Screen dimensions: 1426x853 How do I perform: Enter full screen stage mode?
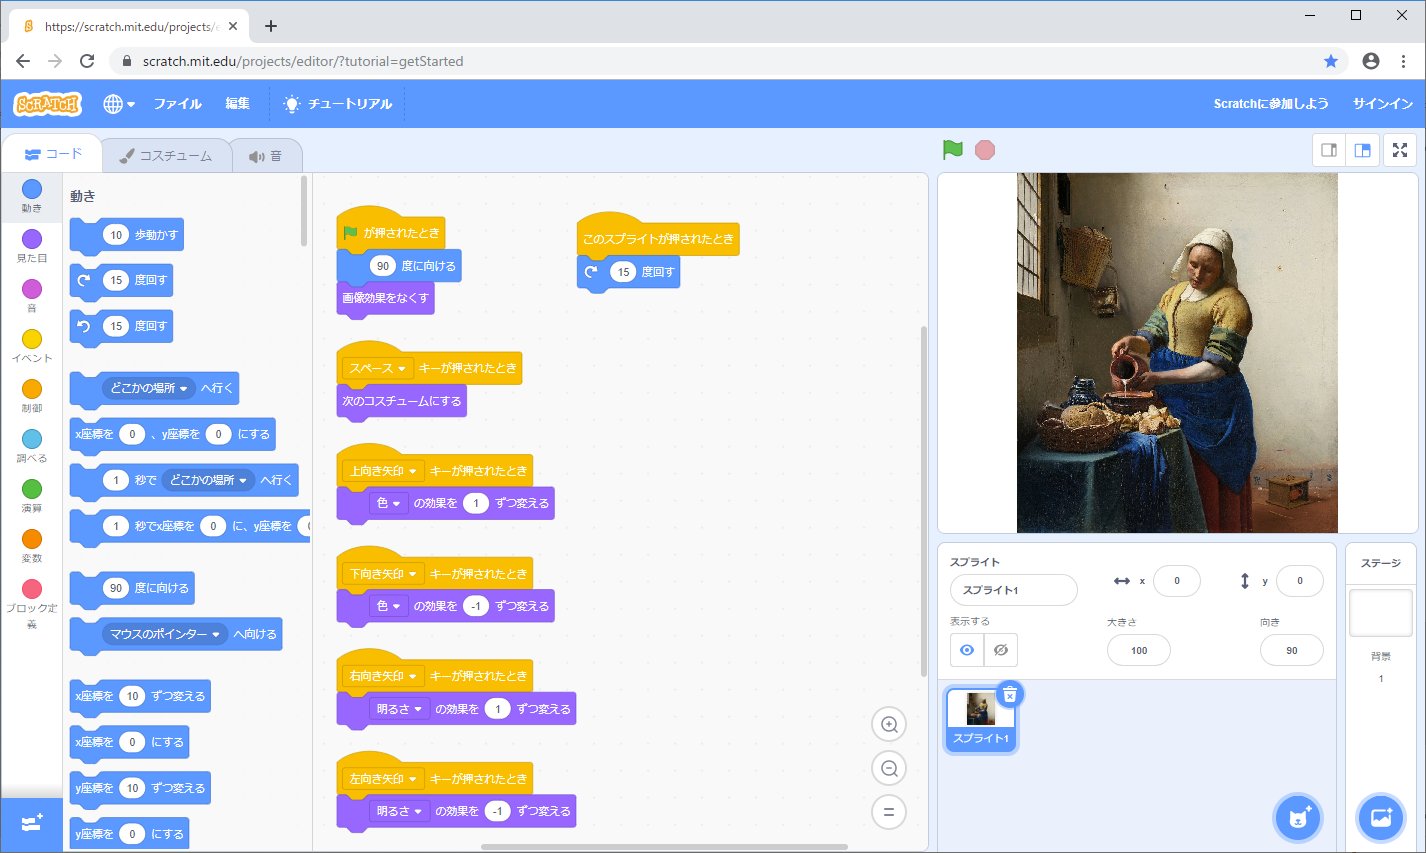click(x=1400, y=150)
